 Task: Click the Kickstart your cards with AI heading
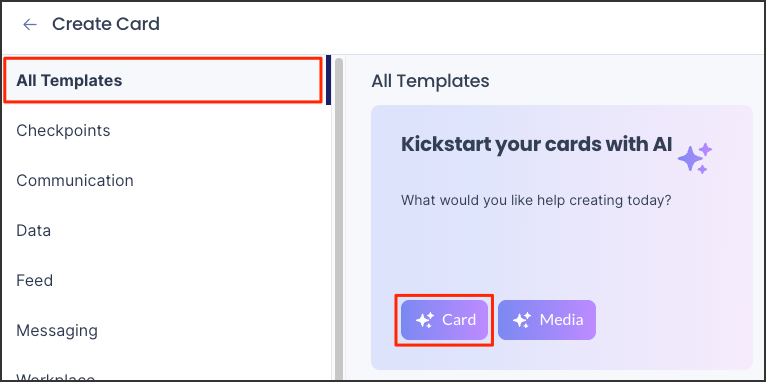(536, 145)
